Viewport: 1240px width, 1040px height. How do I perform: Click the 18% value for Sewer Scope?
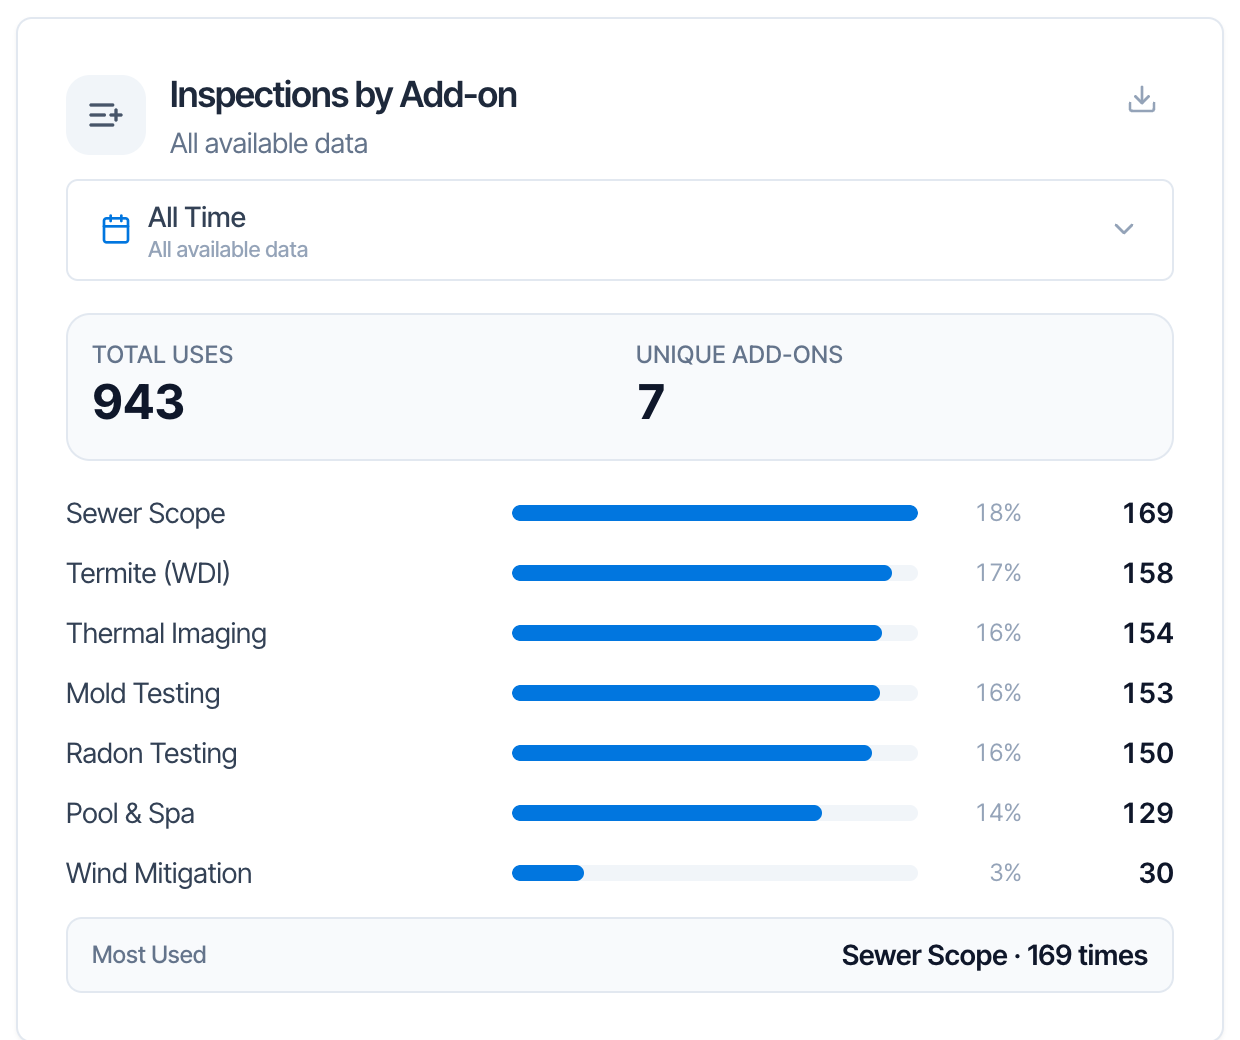coord(999,513)
